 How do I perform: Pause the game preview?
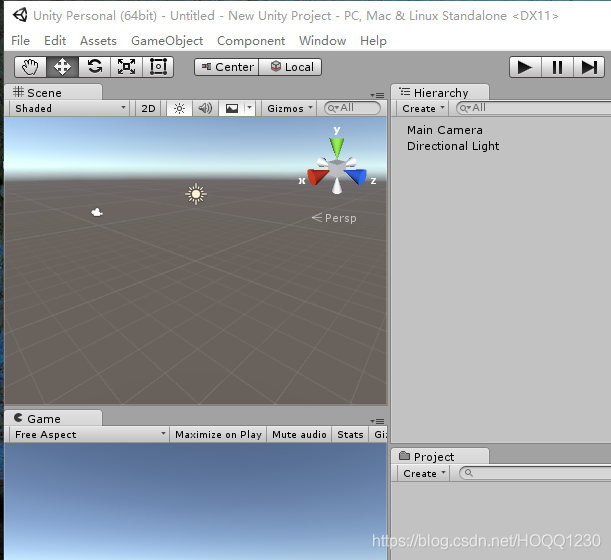[557, 67]
